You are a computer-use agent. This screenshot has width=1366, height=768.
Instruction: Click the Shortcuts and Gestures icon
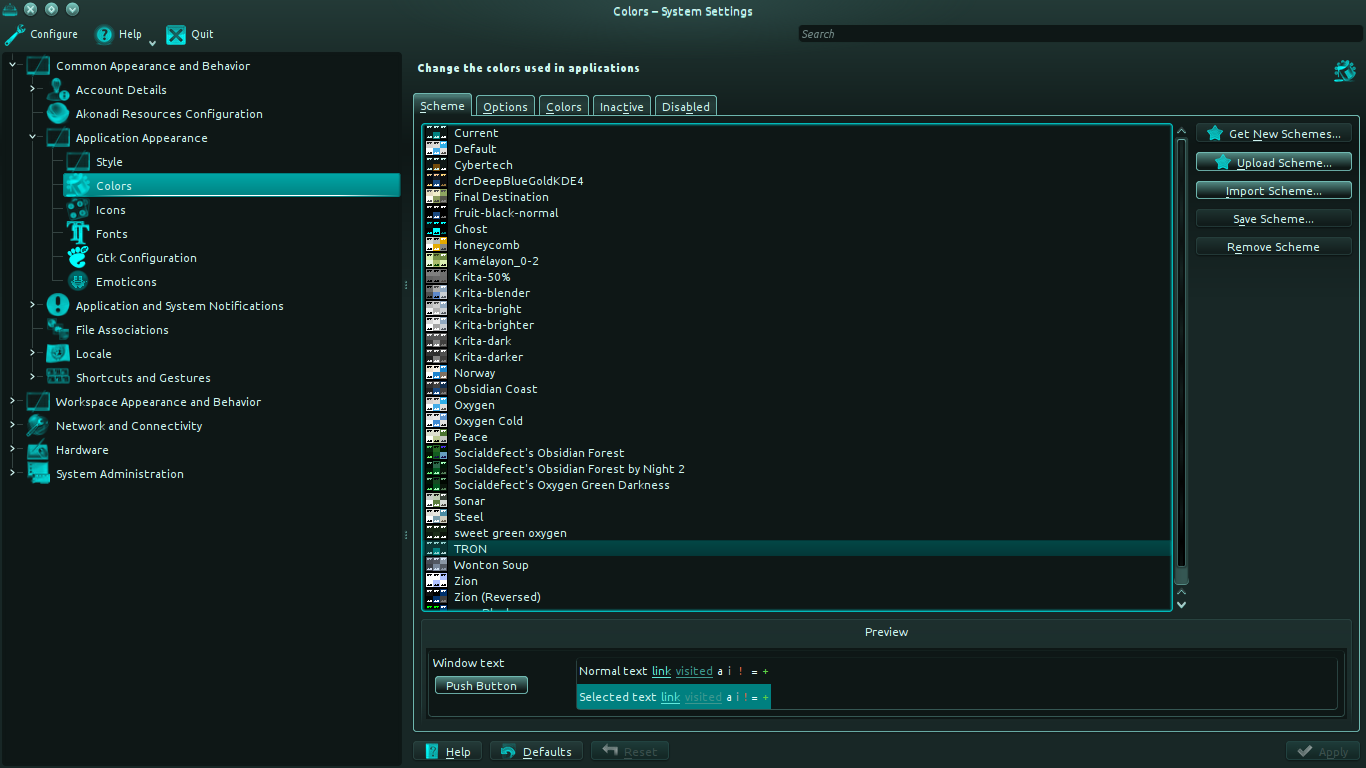(x=57, y=377)
